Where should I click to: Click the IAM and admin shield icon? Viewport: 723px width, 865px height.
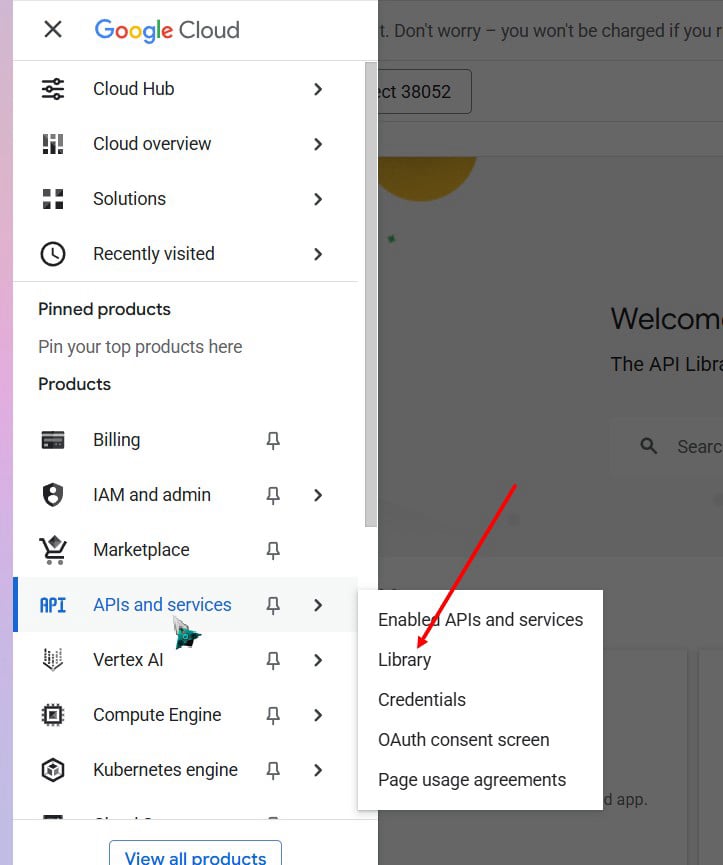pyautogui.click(x=53, y=495)
